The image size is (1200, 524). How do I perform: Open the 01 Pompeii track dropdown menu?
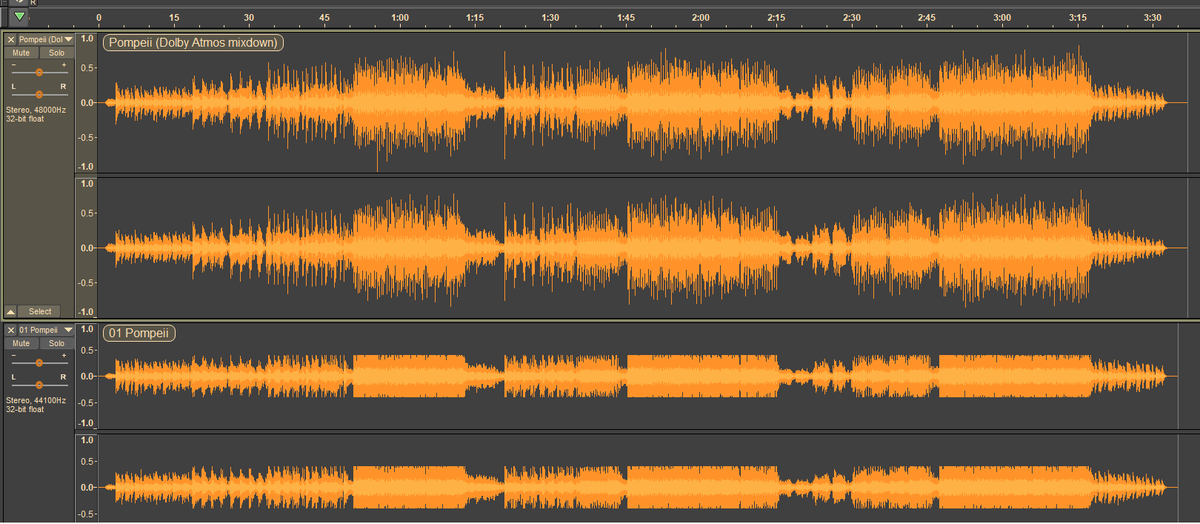[x=46, y=329]
